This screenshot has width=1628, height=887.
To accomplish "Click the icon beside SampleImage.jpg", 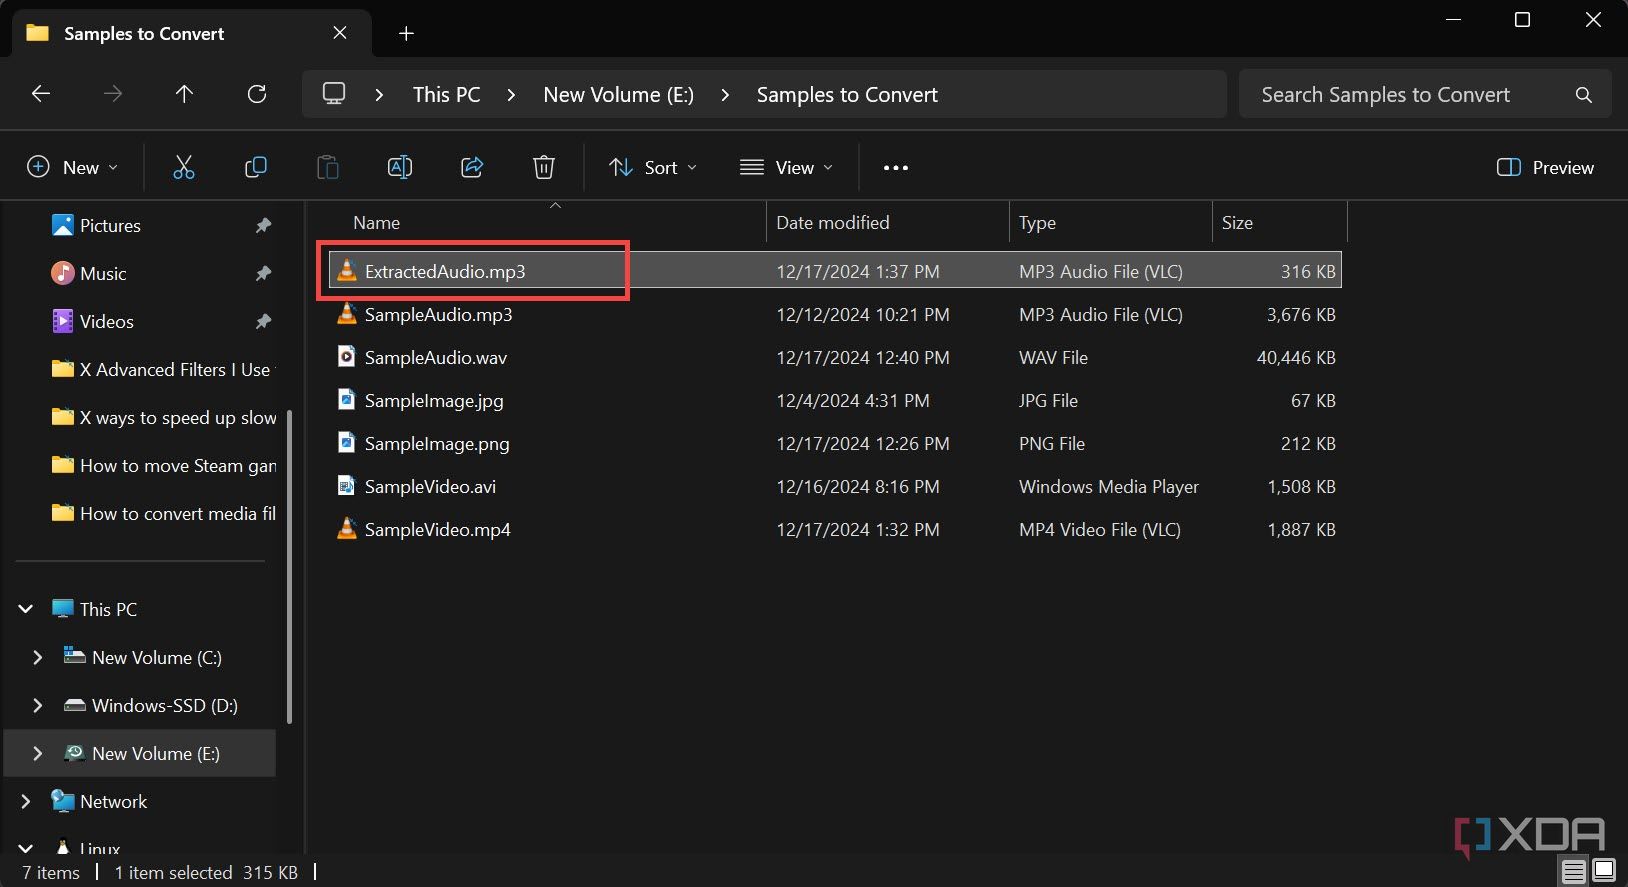I will 346,400.
